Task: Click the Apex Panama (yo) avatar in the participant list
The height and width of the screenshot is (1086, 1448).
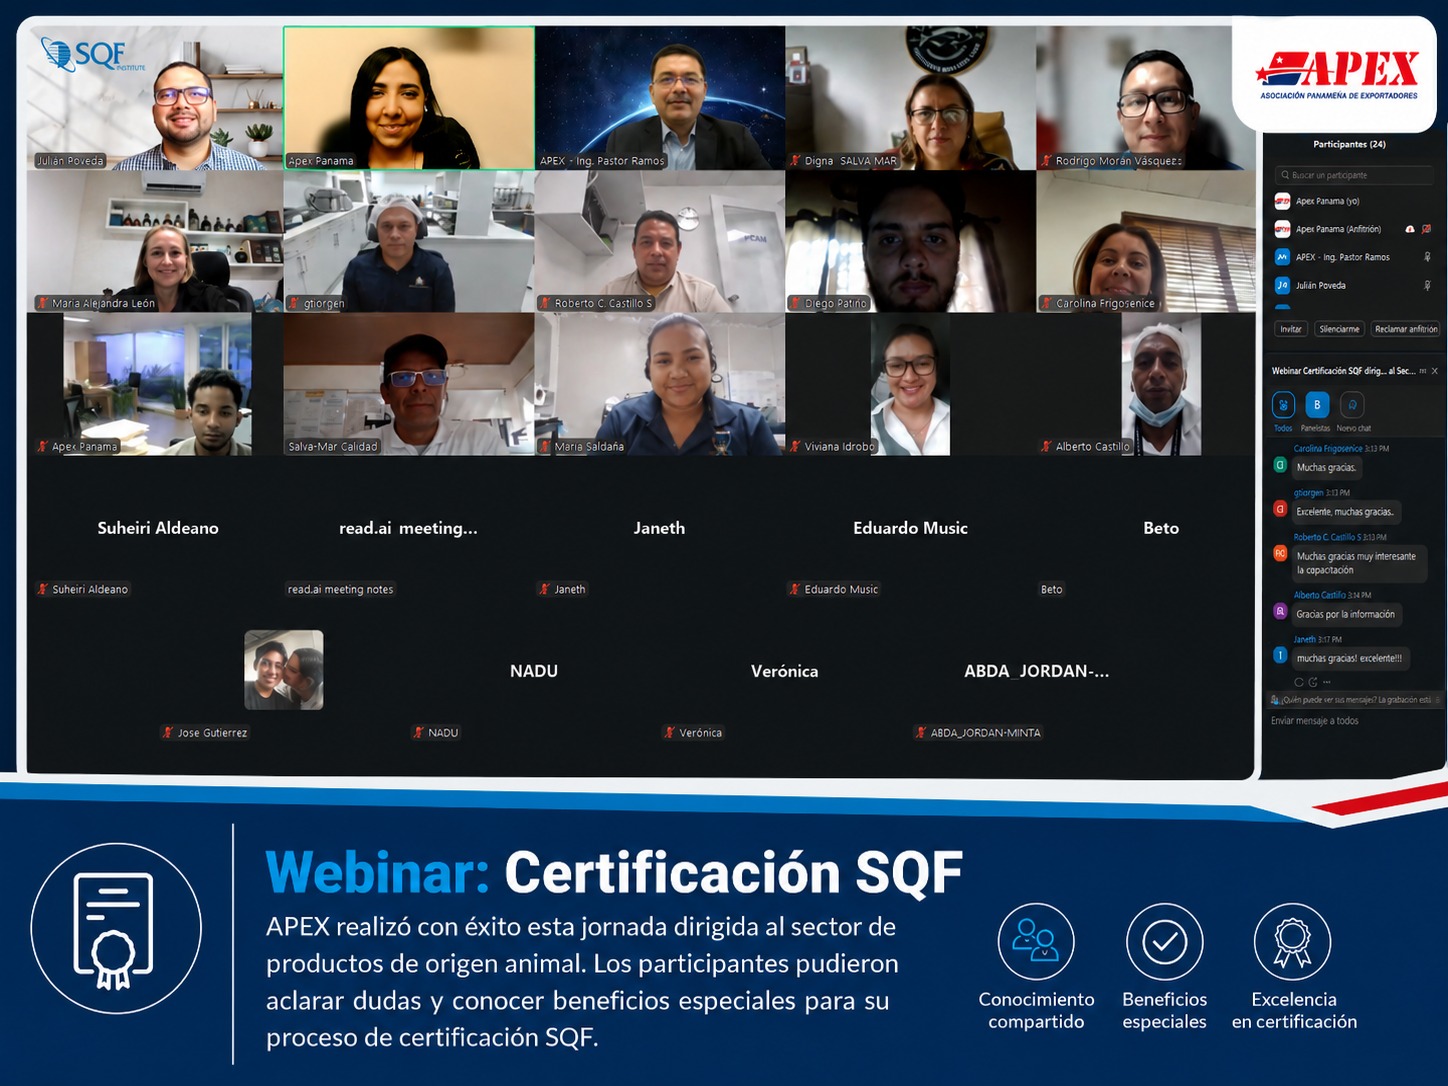Action: tap(1282, 201)
